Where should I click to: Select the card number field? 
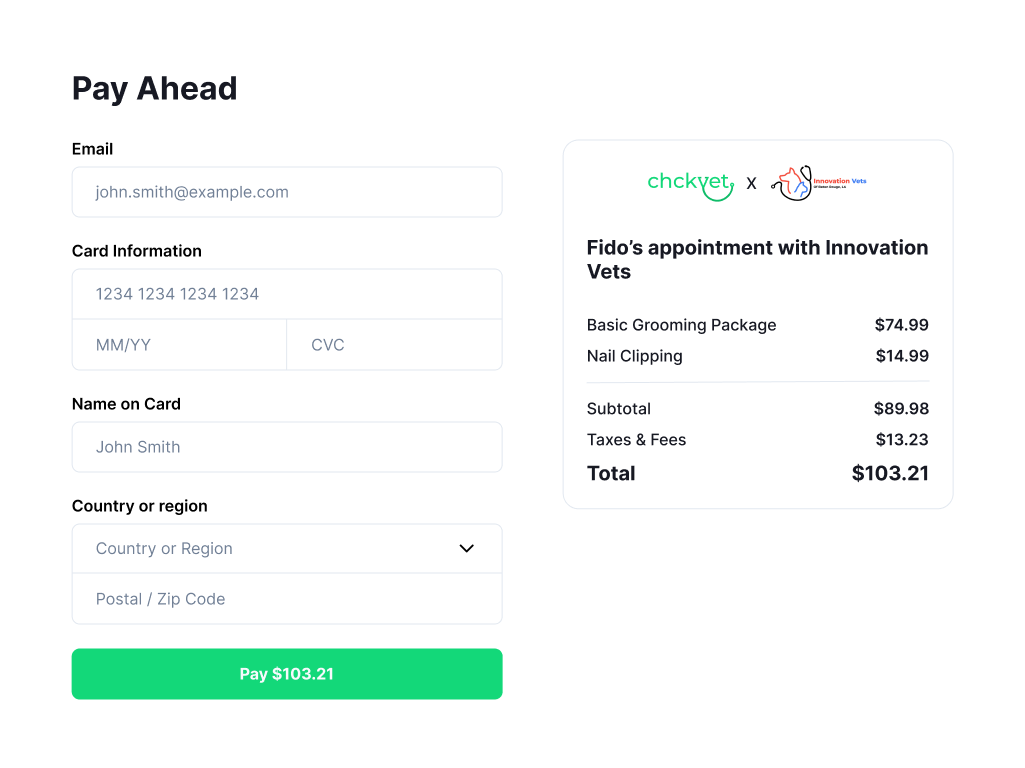point(287,293)
